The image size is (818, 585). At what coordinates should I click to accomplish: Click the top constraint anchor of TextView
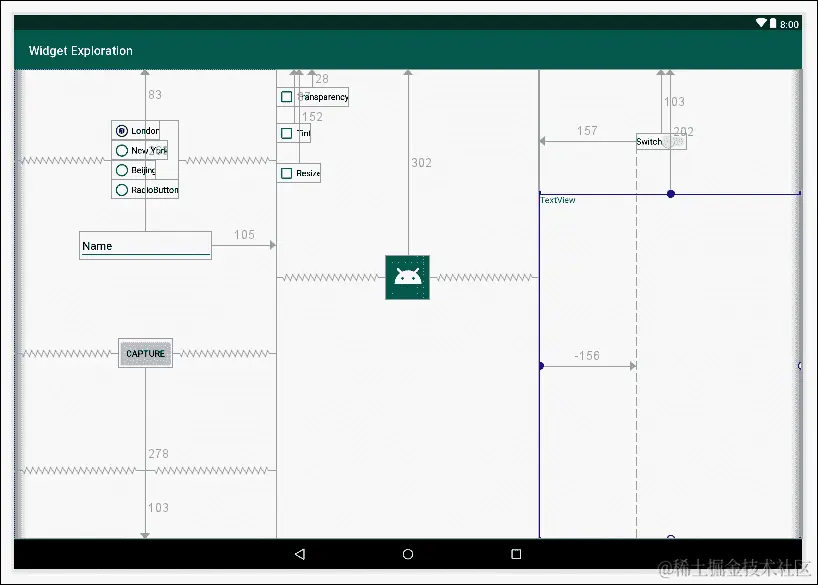pyautogui.click(x=671, y=194)
